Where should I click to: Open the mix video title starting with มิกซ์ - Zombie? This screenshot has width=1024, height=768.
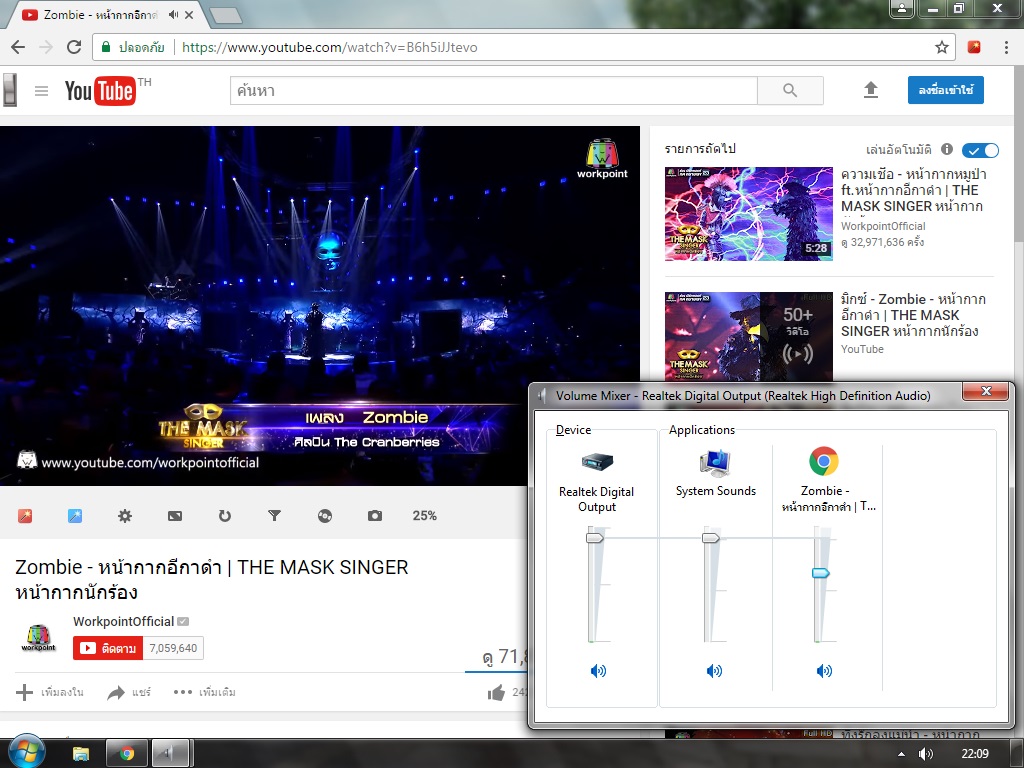(x=913, y=315)
